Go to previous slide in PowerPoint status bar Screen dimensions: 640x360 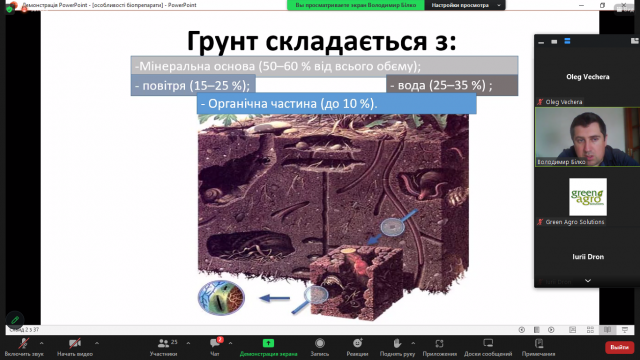click(522, 329)
